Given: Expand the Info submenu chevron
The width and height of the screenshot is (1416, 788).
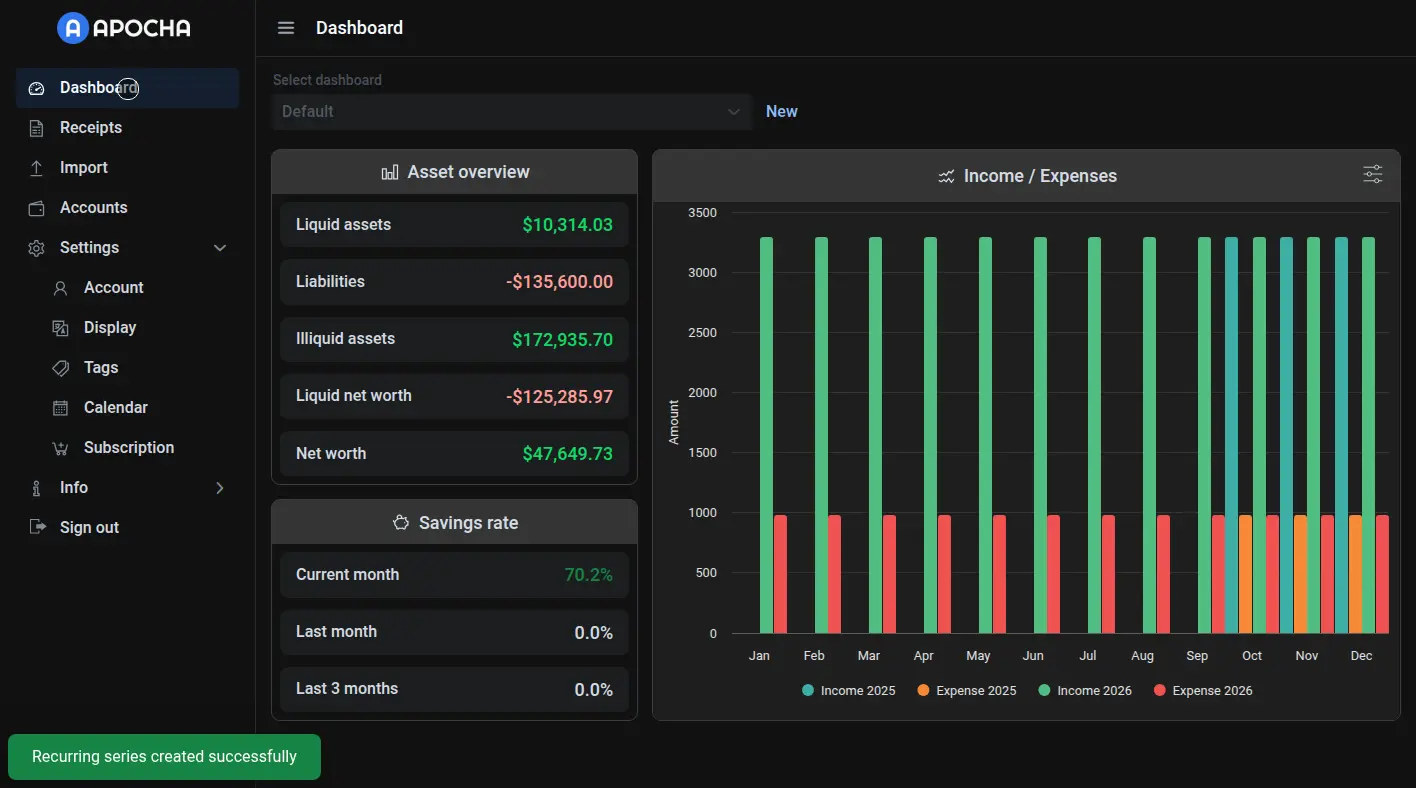Looking at the screenshot, I should click(220, 488).
